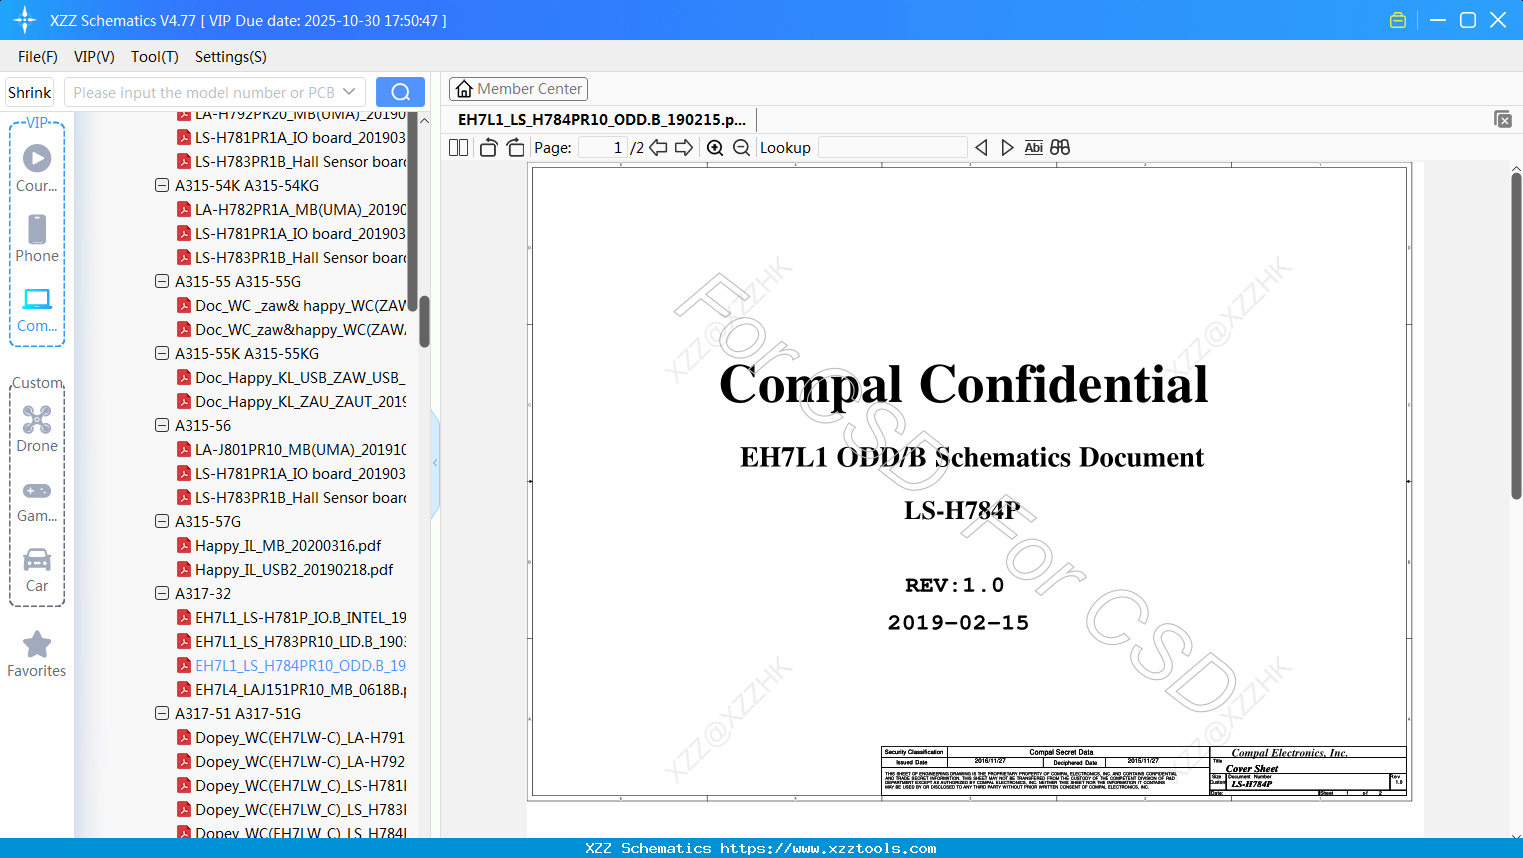Click the document viewer vertical scrollbar
This screenshot has width=1523, height=858.
tap(1516, 336)
